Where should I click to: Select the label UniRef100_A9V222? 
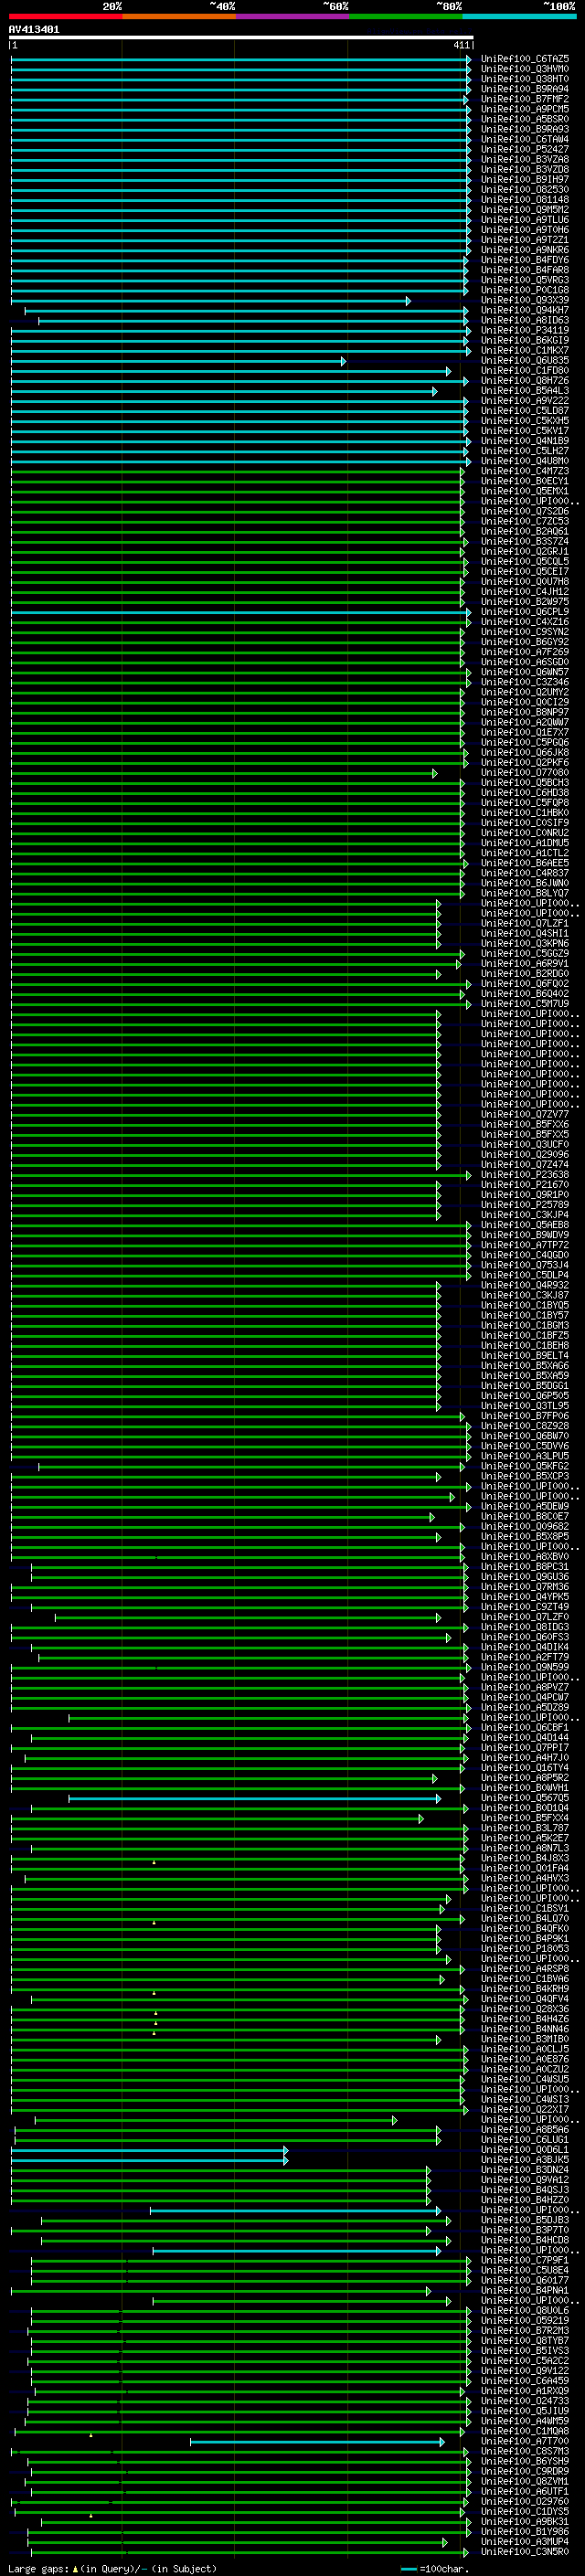point(525,400)
